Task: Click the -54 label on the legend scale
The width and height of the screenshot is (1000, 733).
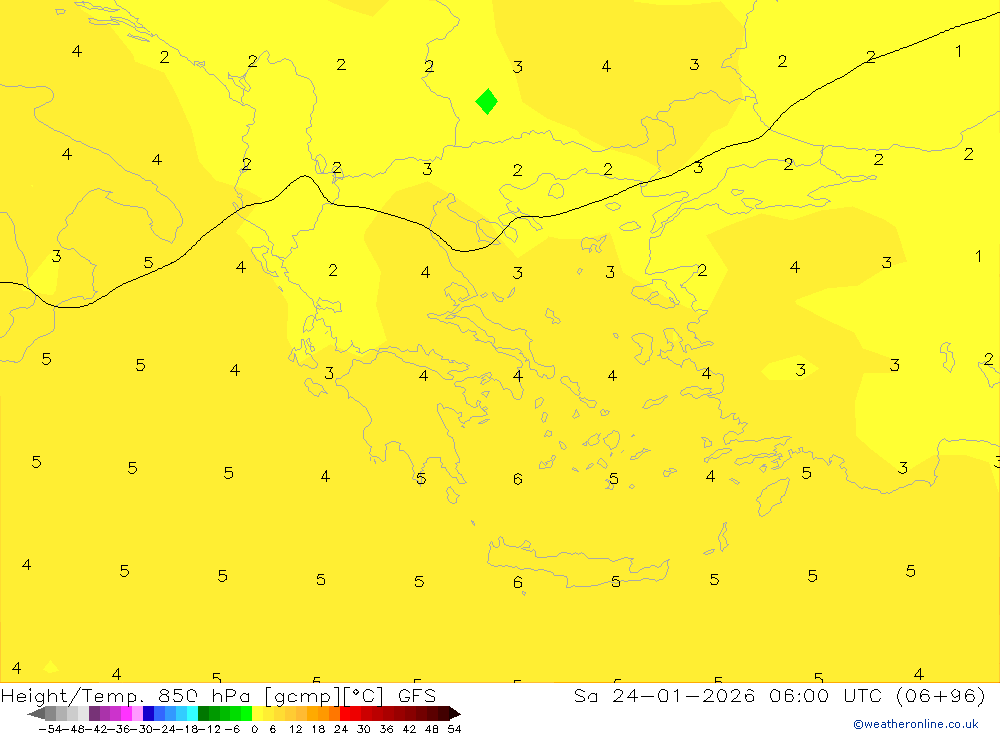Action: pyautogui.click(x=50, y=729)
